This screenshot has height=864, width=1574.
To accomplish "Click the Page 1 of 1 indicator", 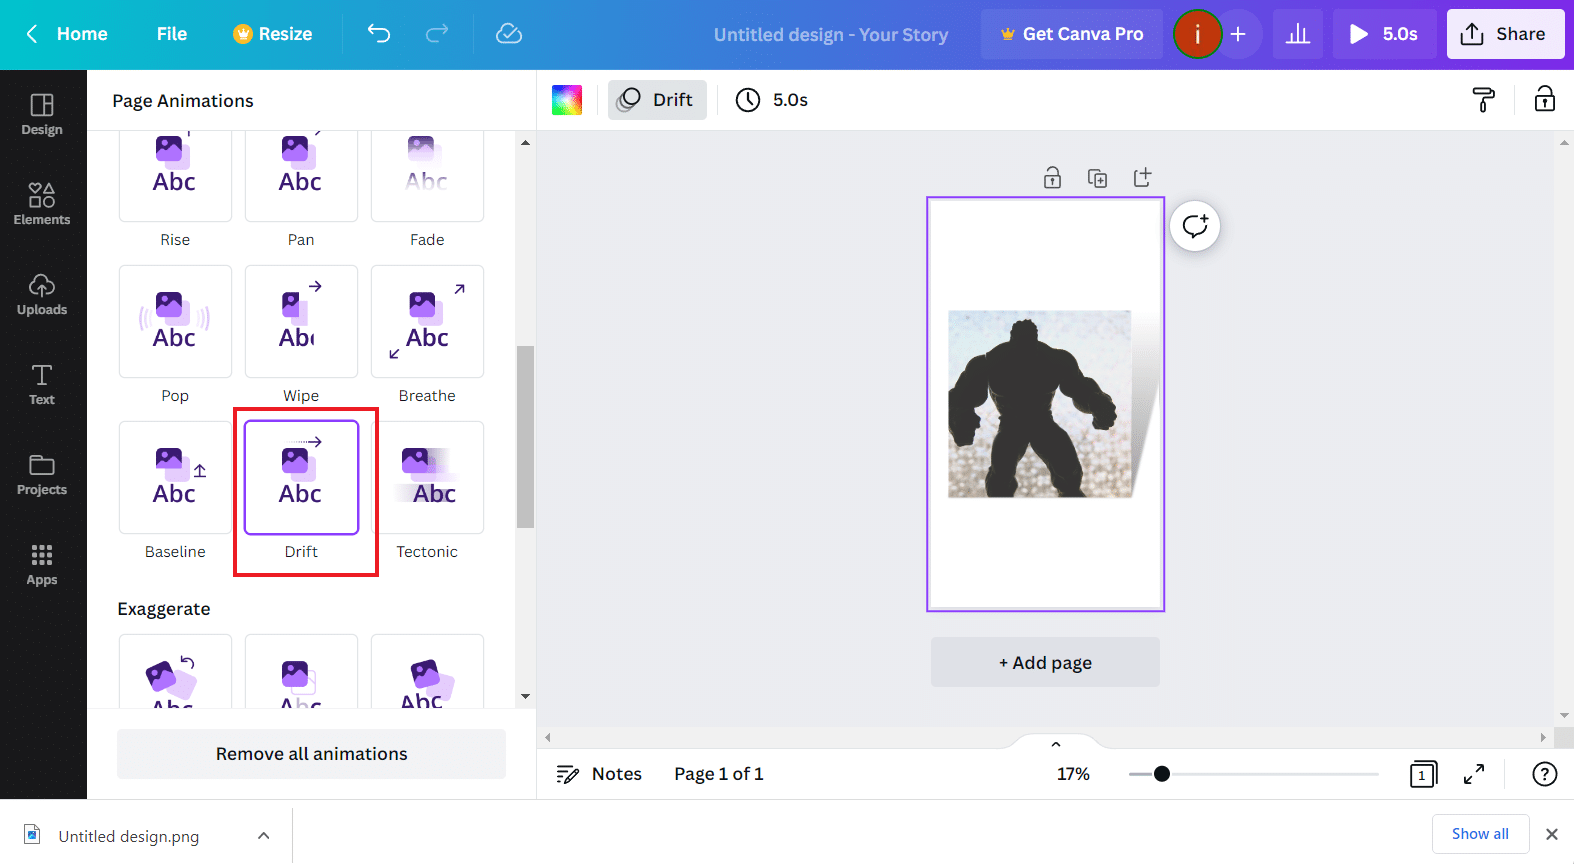I will (x=719, y=774).
